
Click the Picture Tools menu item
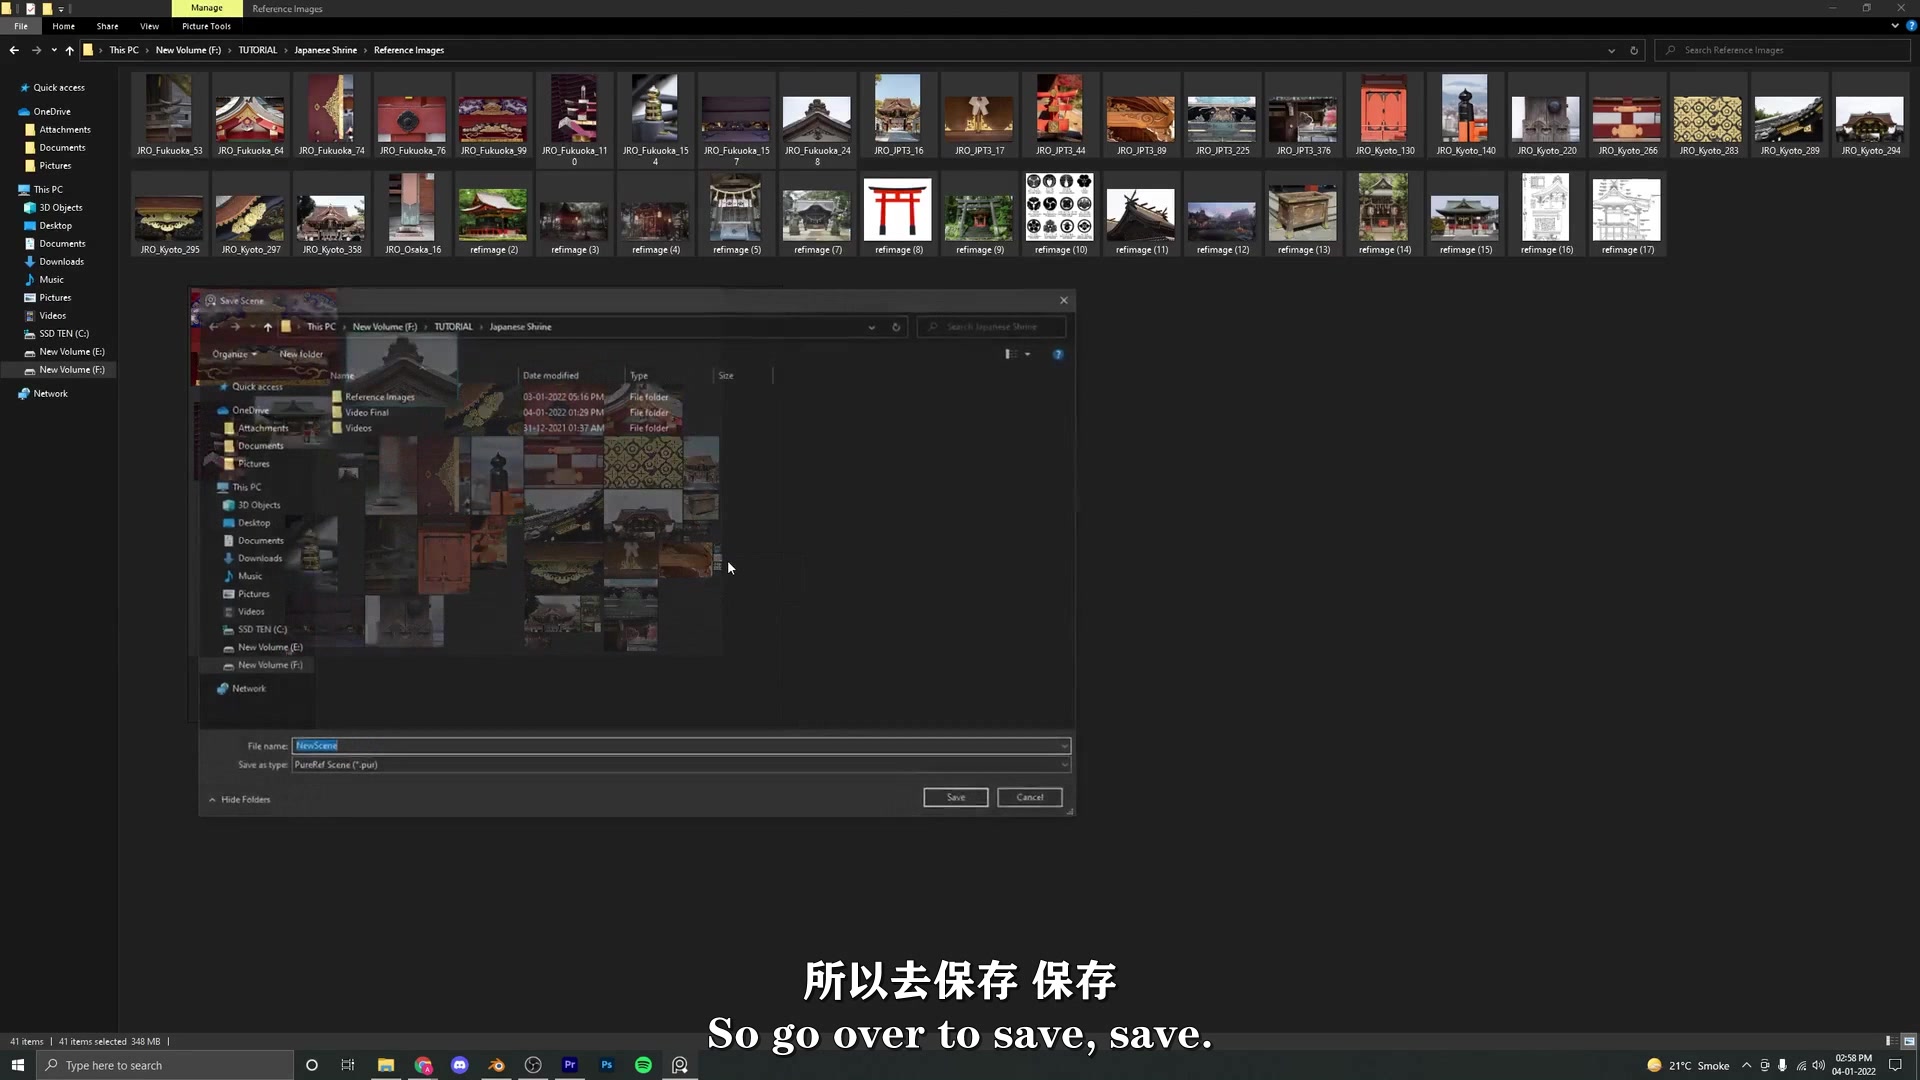click(207, 25)
